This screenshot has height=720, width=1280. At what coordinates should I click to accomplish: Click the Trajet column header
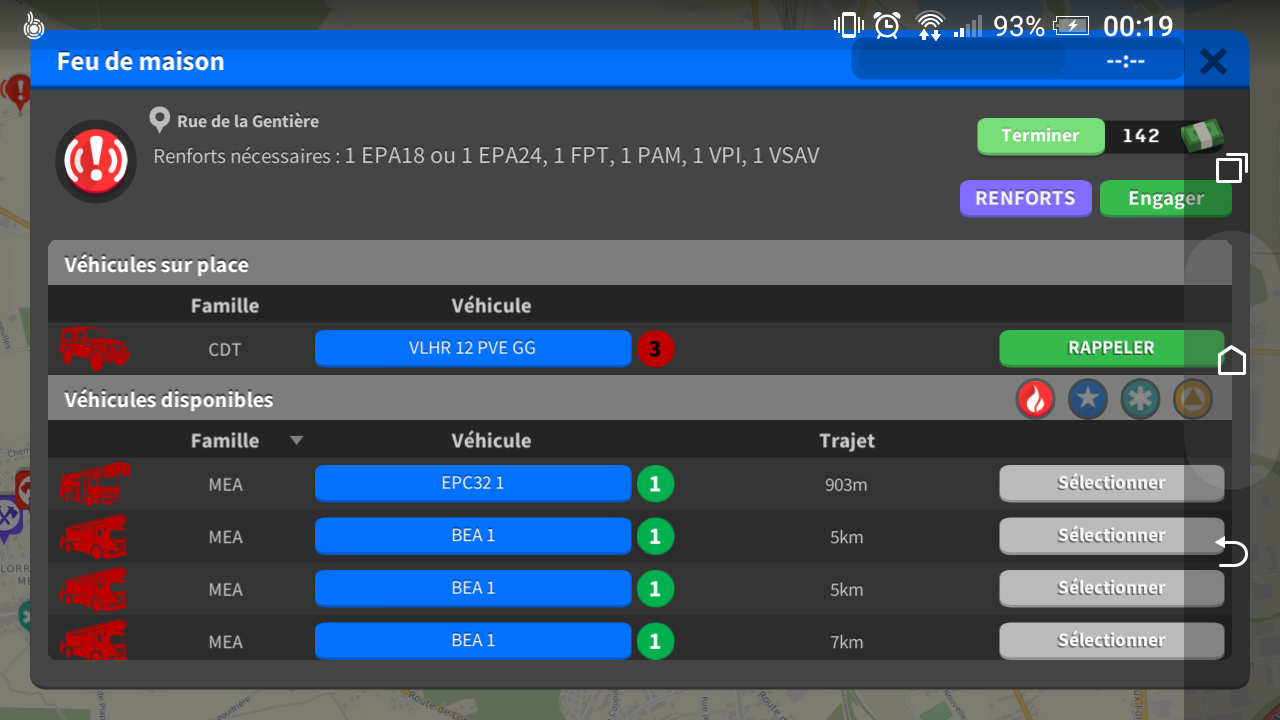pos(846,441)
